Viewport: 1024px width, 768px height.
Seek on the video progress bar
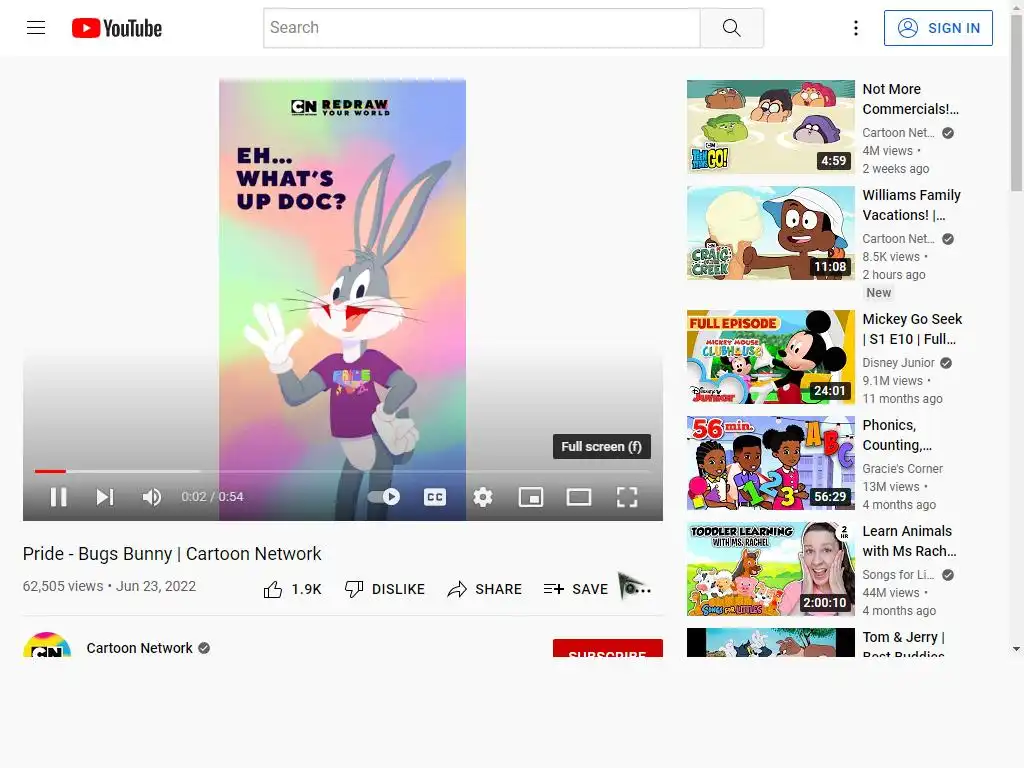pos(342,471)
